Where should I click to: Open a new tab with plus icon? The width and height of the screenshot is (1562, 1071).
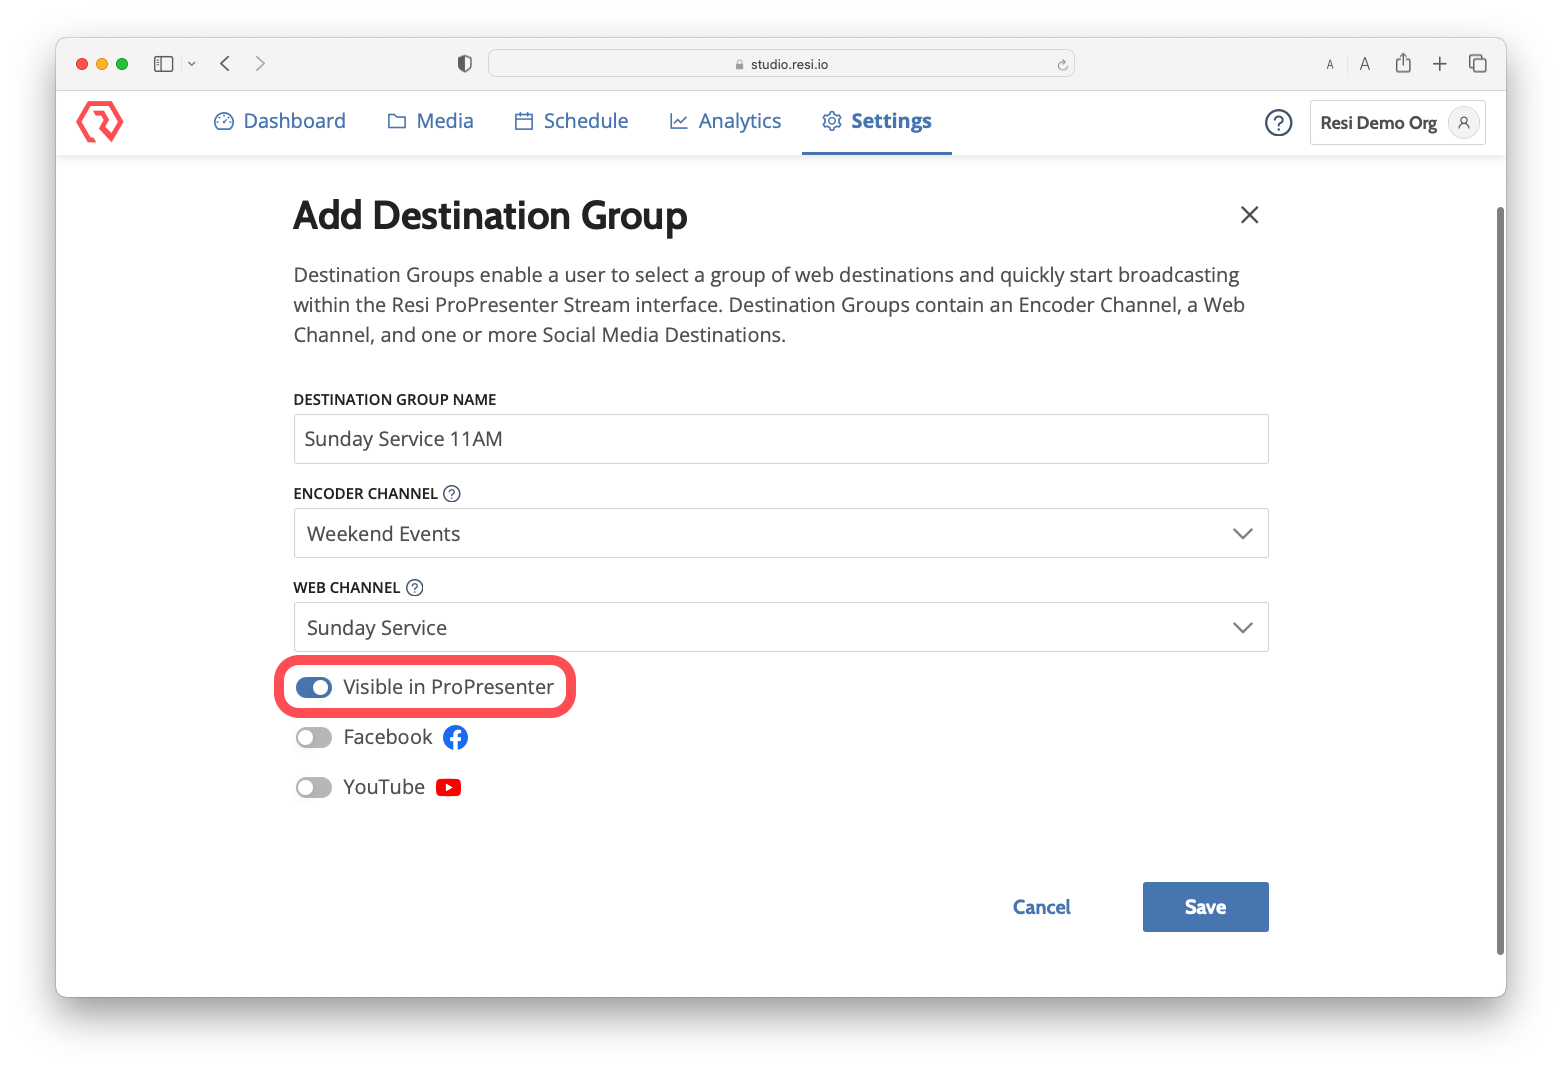click(1439, 64)
